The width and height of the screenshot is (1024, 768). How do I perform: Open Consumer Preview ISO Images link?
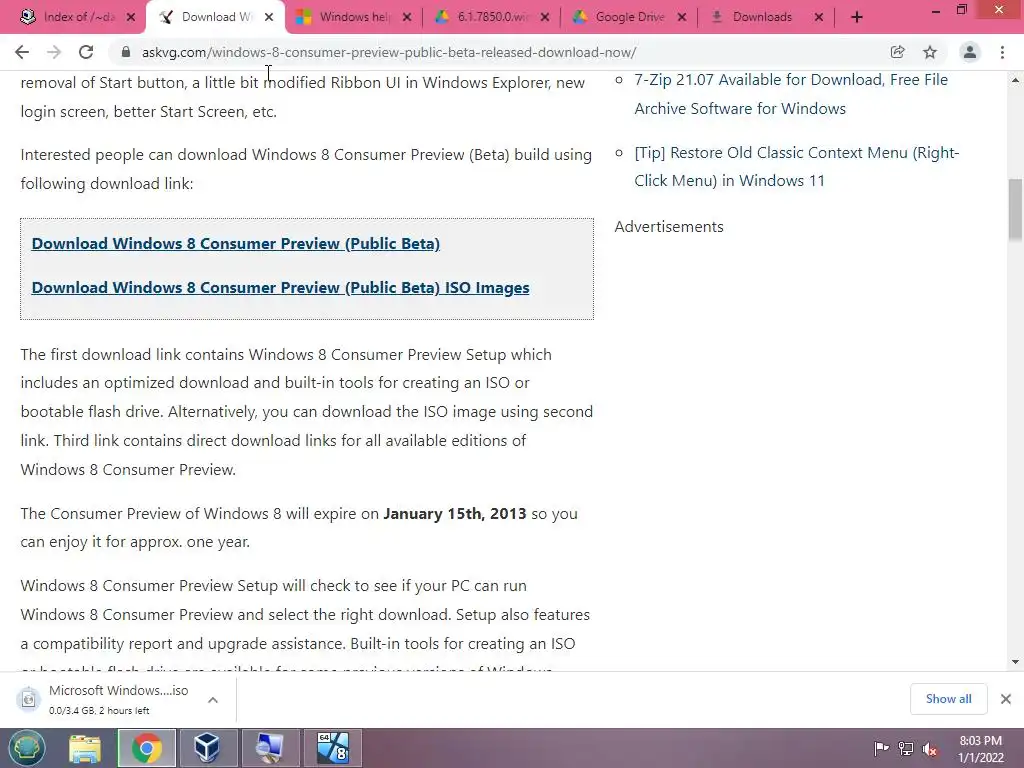coord(280,288)
